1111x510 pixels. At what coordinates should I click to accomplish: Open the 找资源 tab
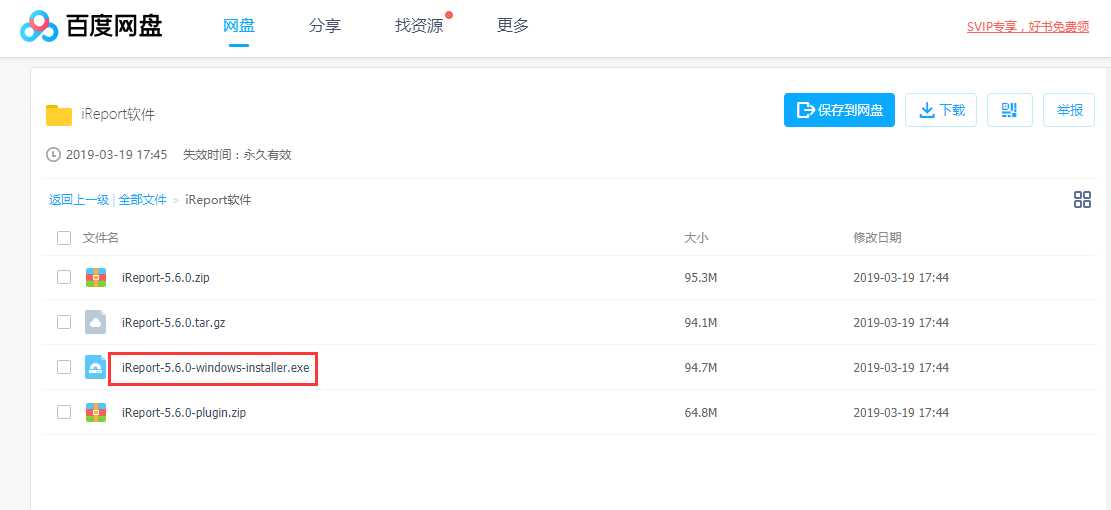[x=419, y=26]
